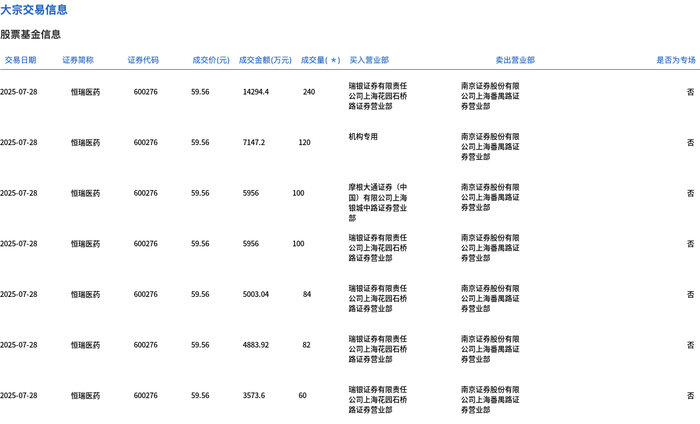Select the volume cell 84
The width and height of the screenshot is (700, 424).
coord(307,294)
